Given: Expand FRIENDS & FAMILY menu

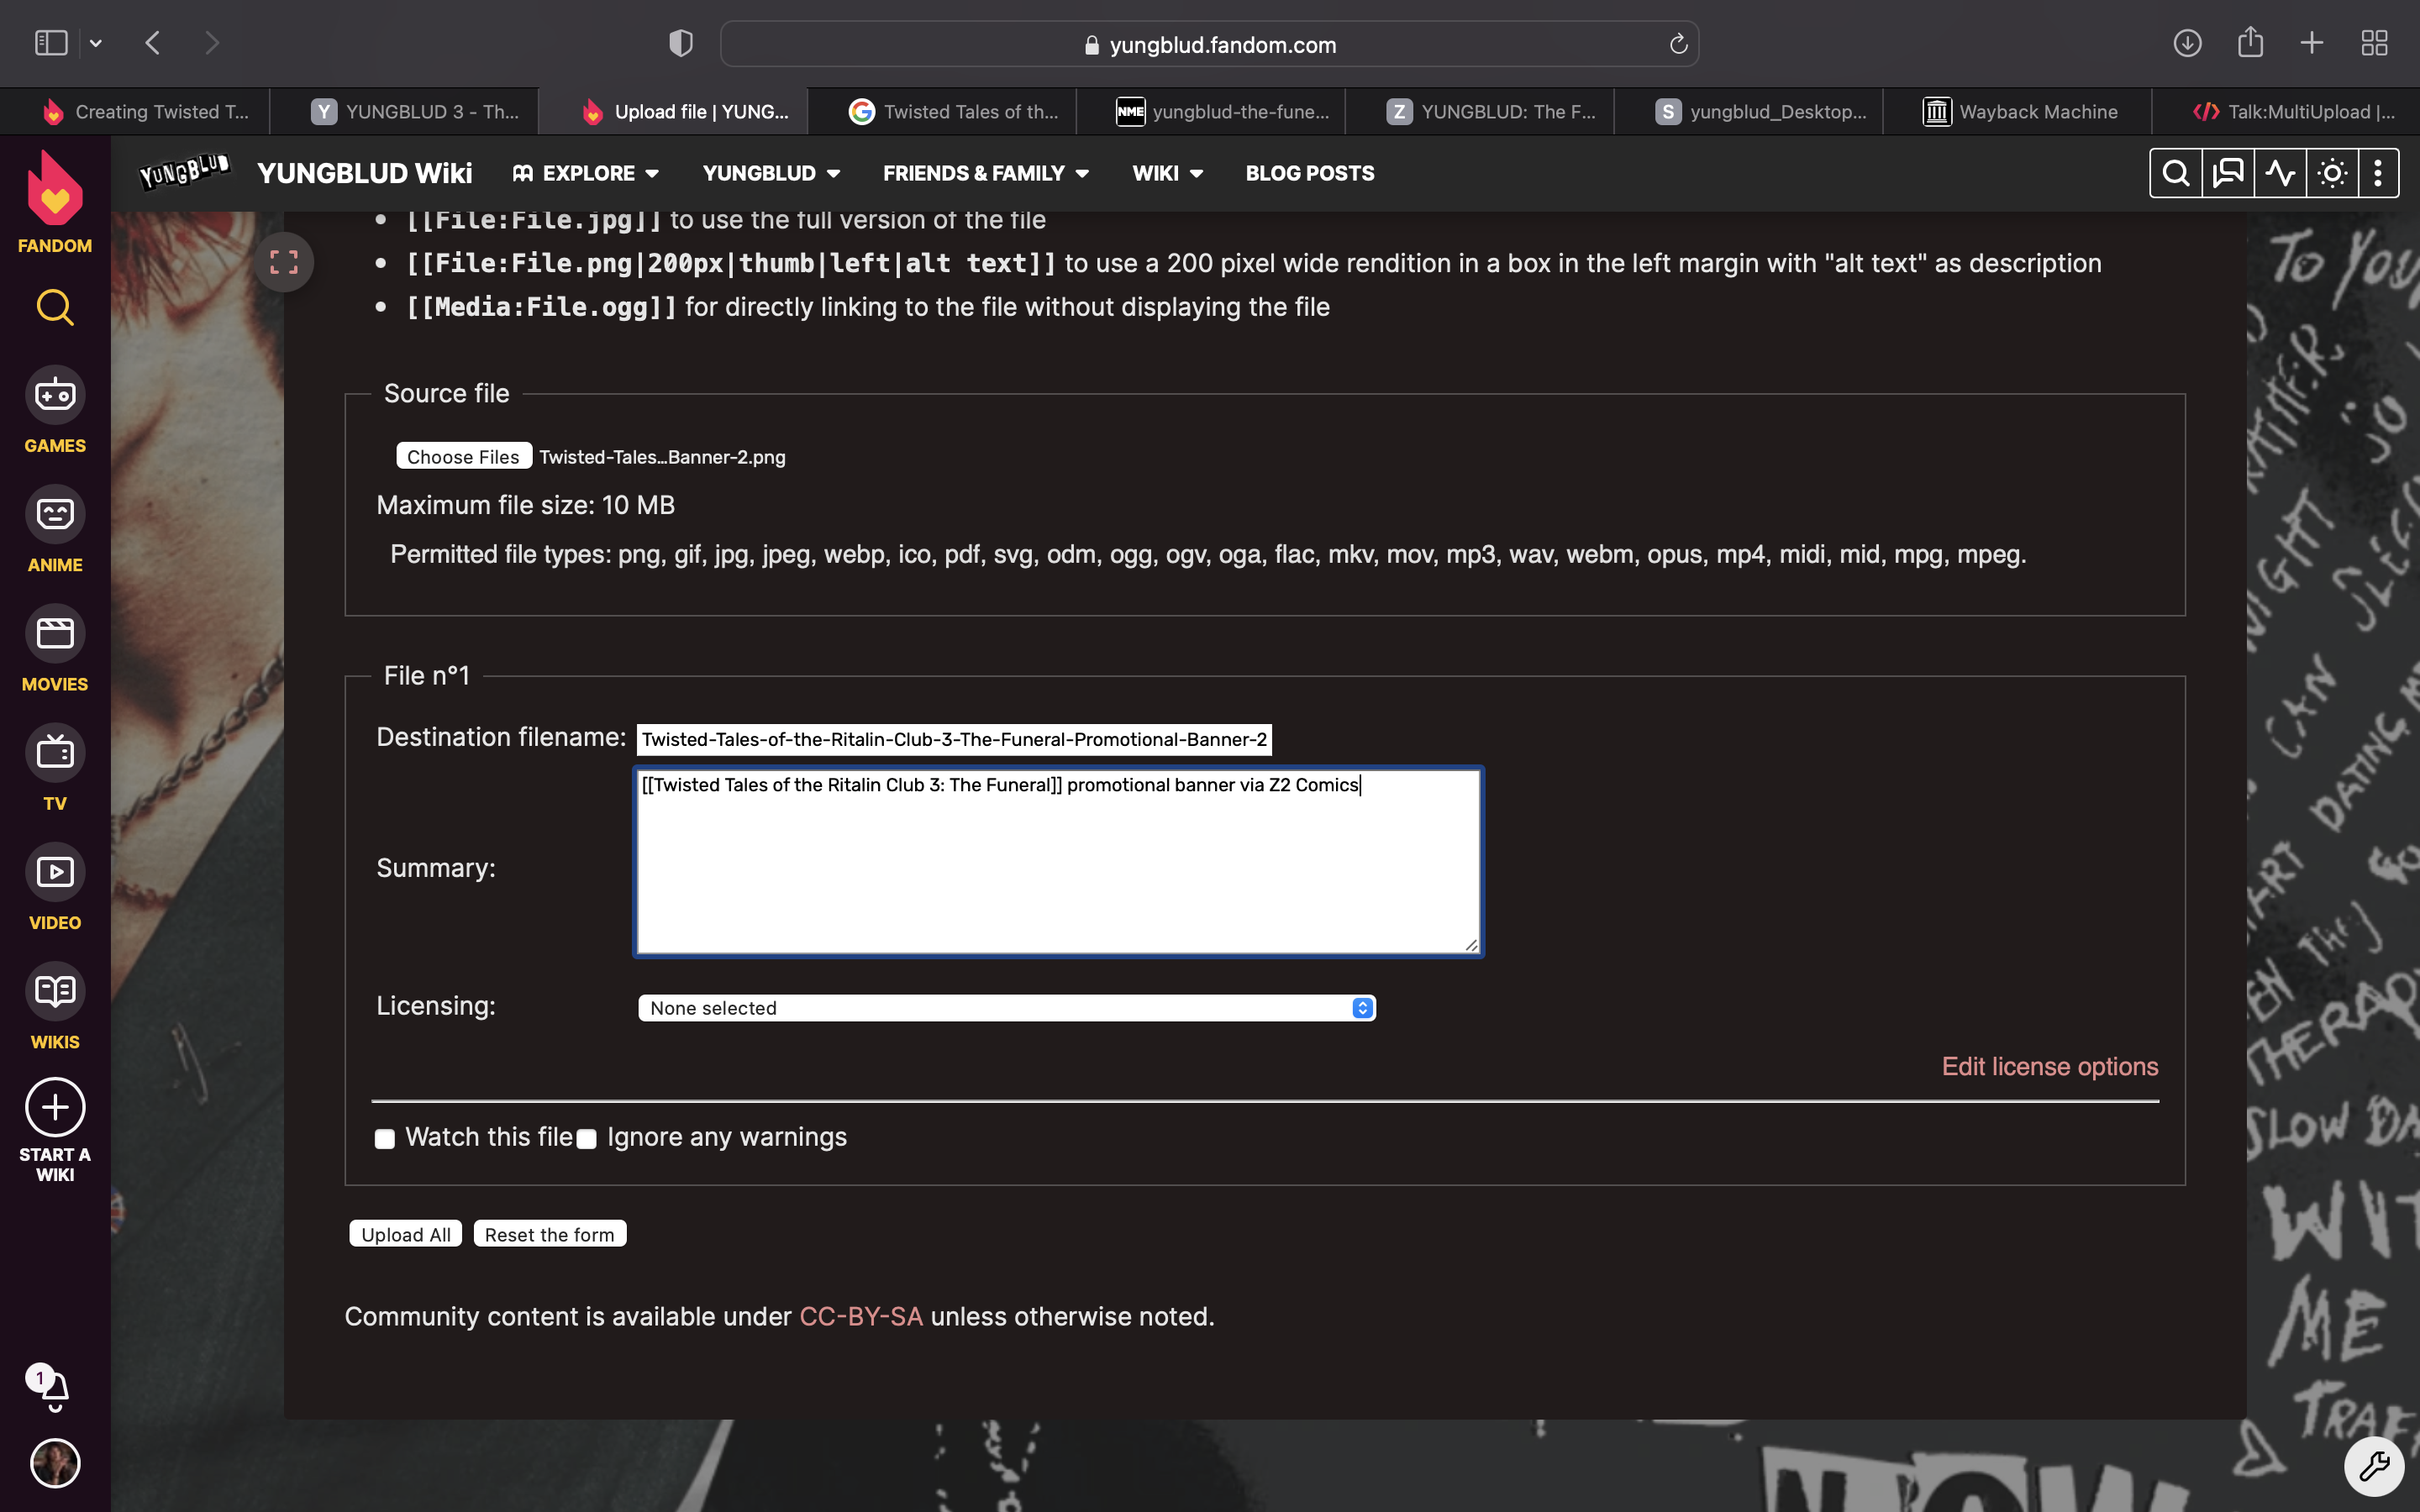Looking at the screenshot, I should coord(986,173).
